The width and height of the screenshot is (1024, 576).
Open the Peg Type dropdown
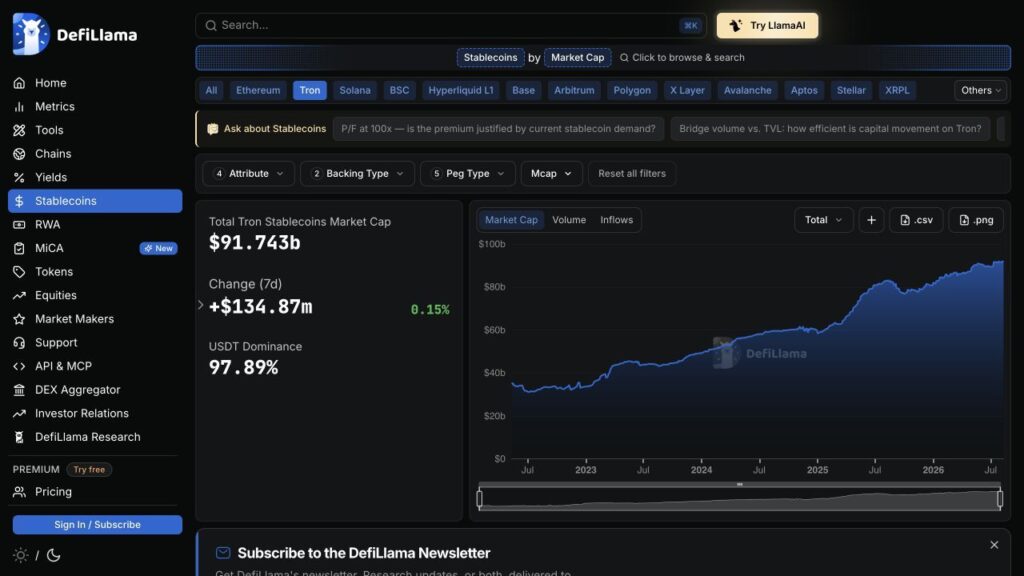tap(468, 174)
